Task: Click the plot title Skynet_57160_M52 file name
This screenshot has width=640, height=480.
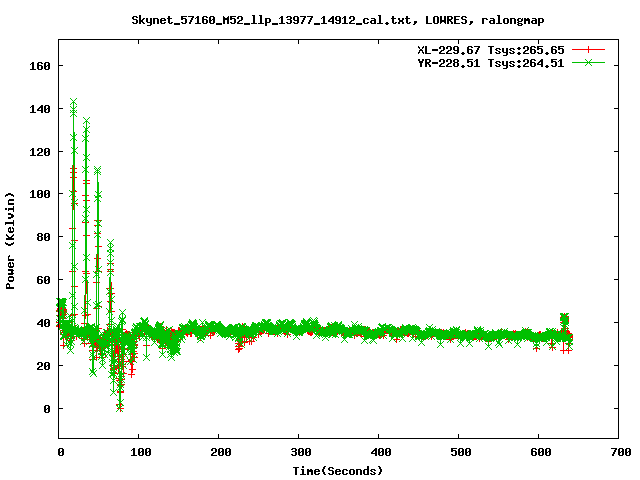Action: 271,20
